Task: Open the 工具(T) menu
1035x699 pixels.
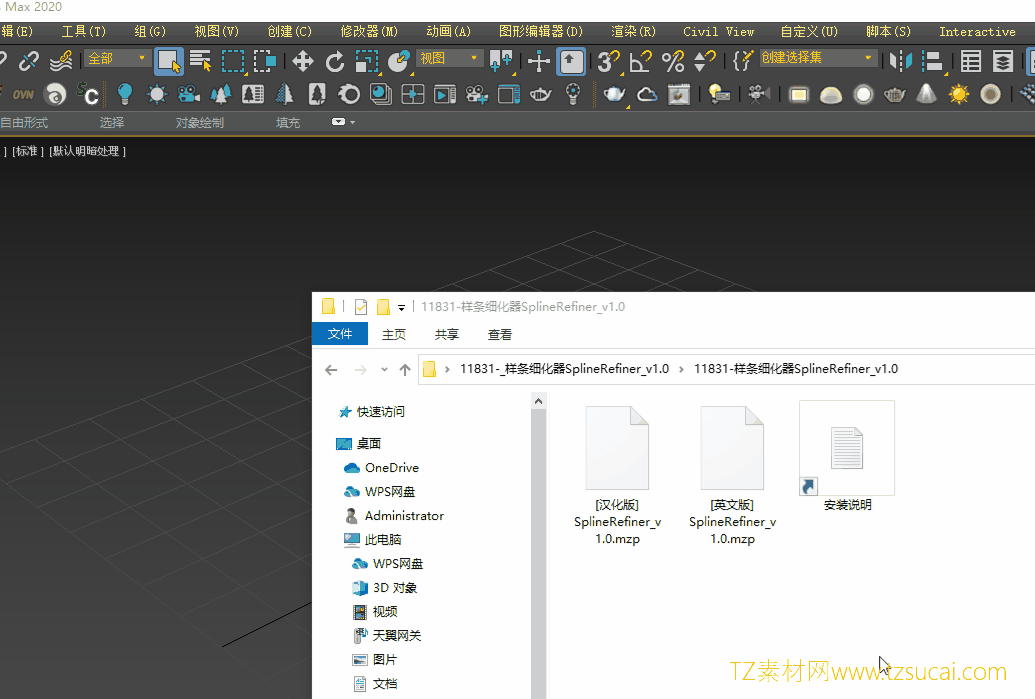Action: coord(84,31)
